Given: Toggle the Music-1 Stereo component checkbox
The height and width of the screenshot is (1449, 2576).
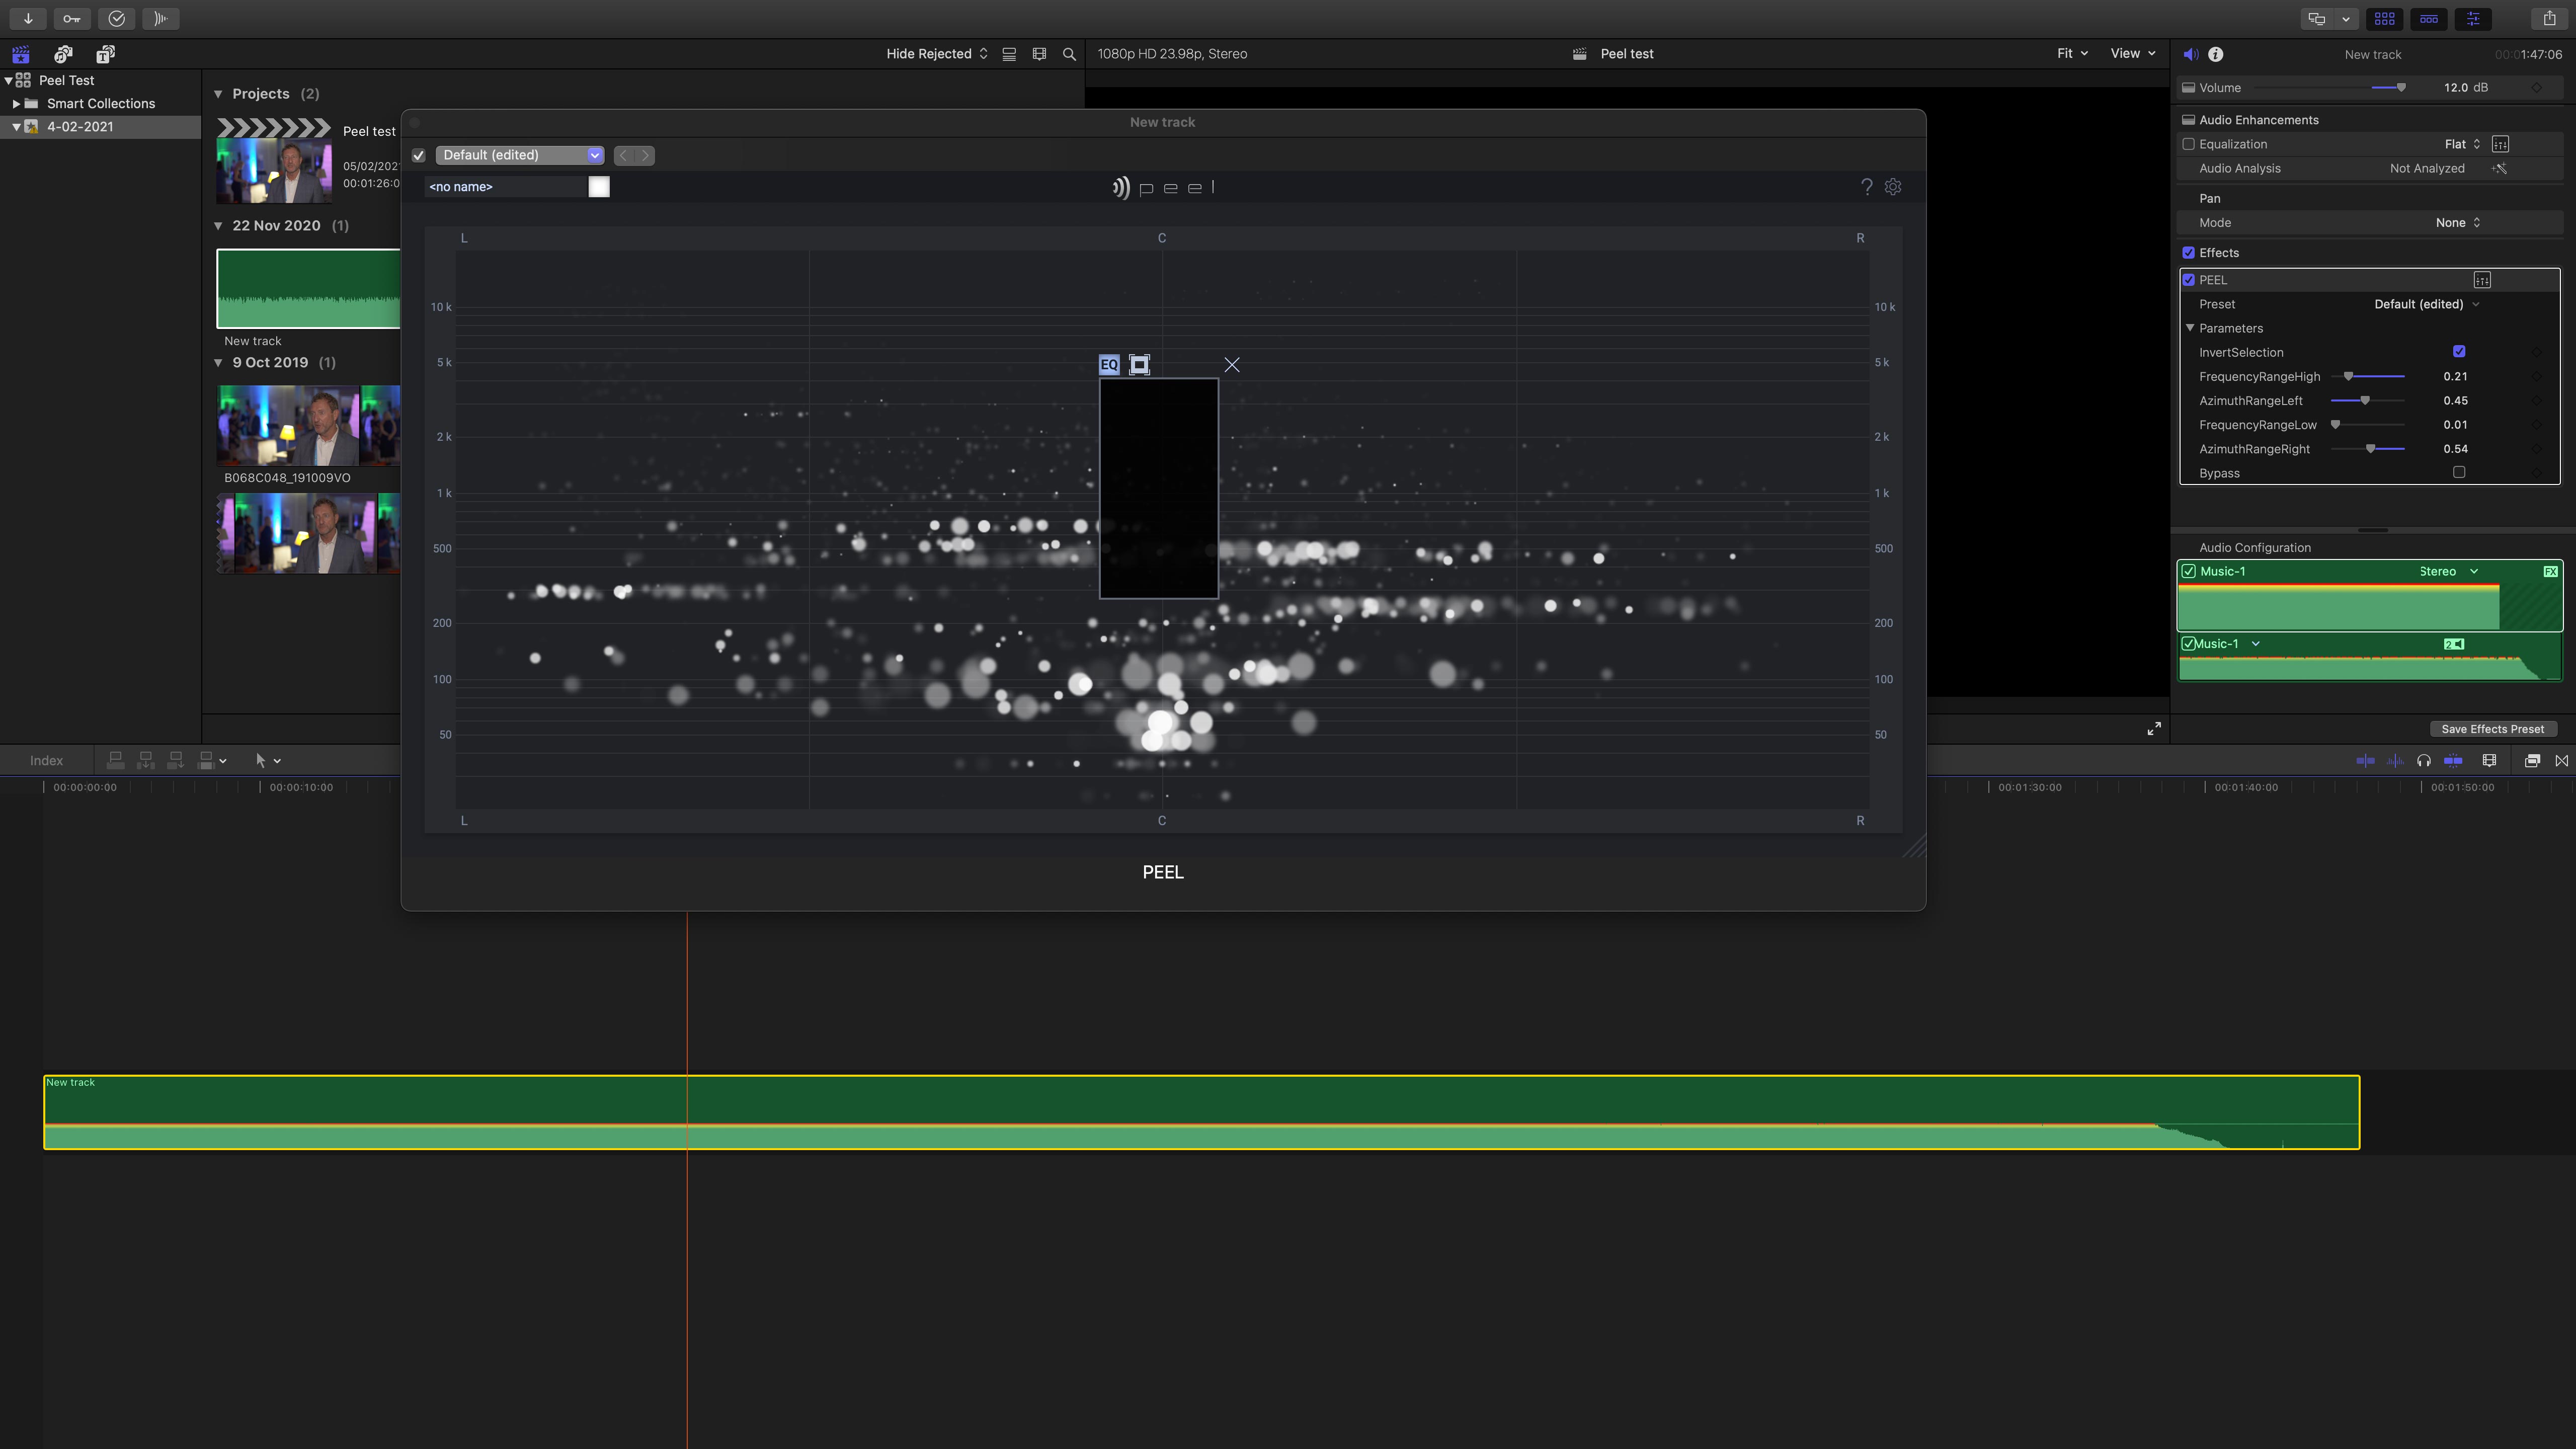Looking at the screenshot, I should pyautogui.click(x=2189, y=571).
